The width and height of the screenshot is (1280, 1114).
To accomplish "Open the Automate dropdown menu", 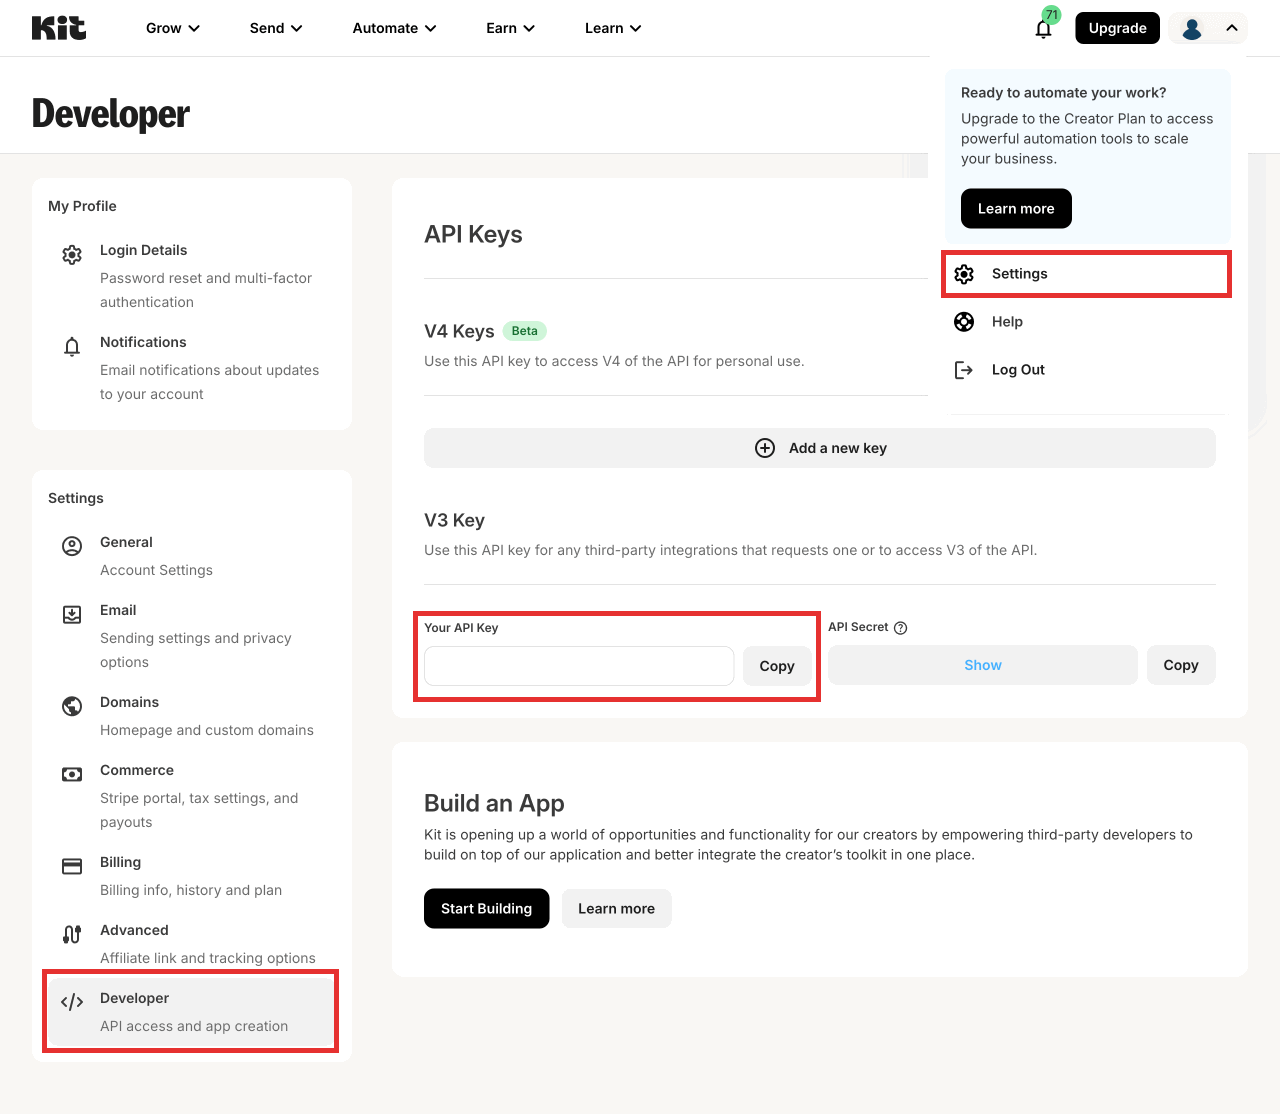I will point(394,28).
